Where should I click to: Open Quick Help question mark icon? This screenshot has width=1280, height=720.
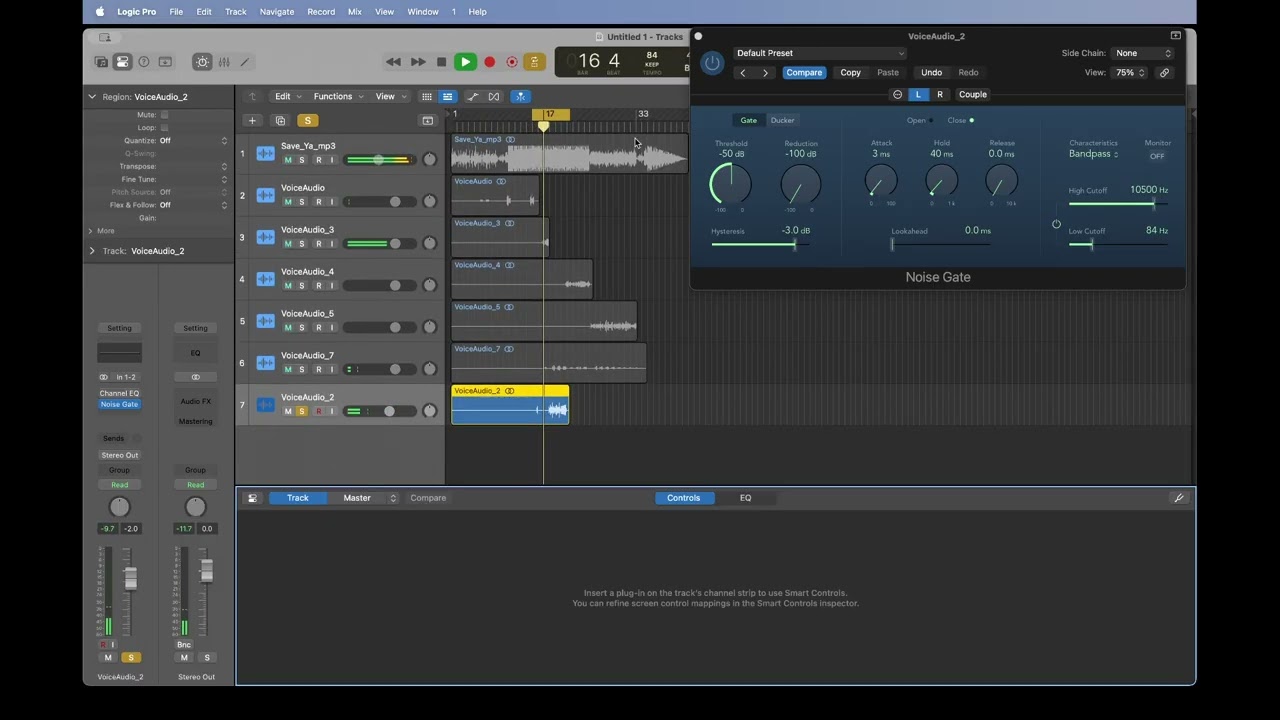(144, 62)
